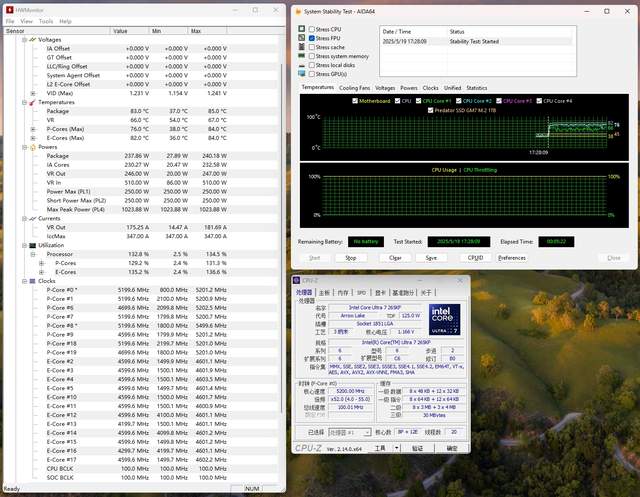Switch to the Cooling Fans tab
The width and height of the screenshot is (640, 497).
click(354, 88)
